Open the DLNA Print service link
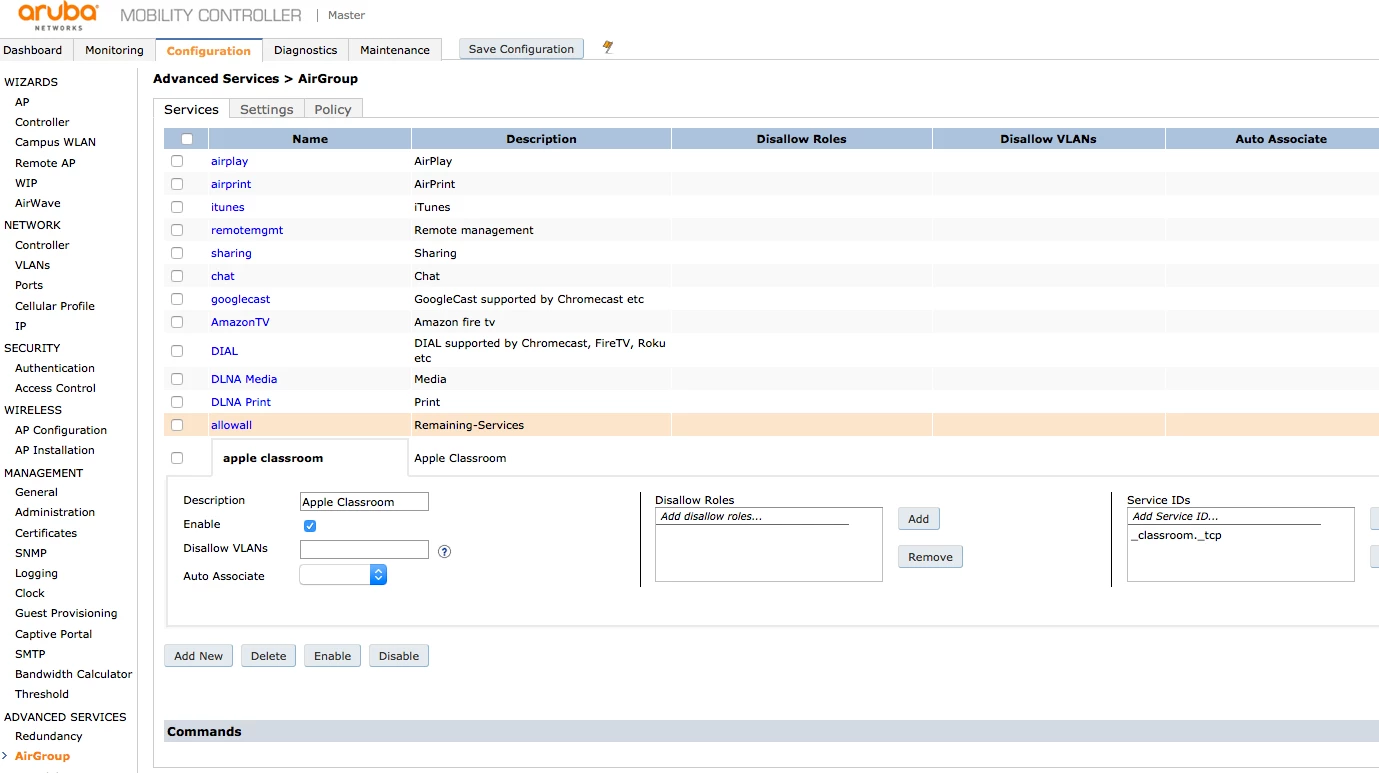 [x=241, y=402]
